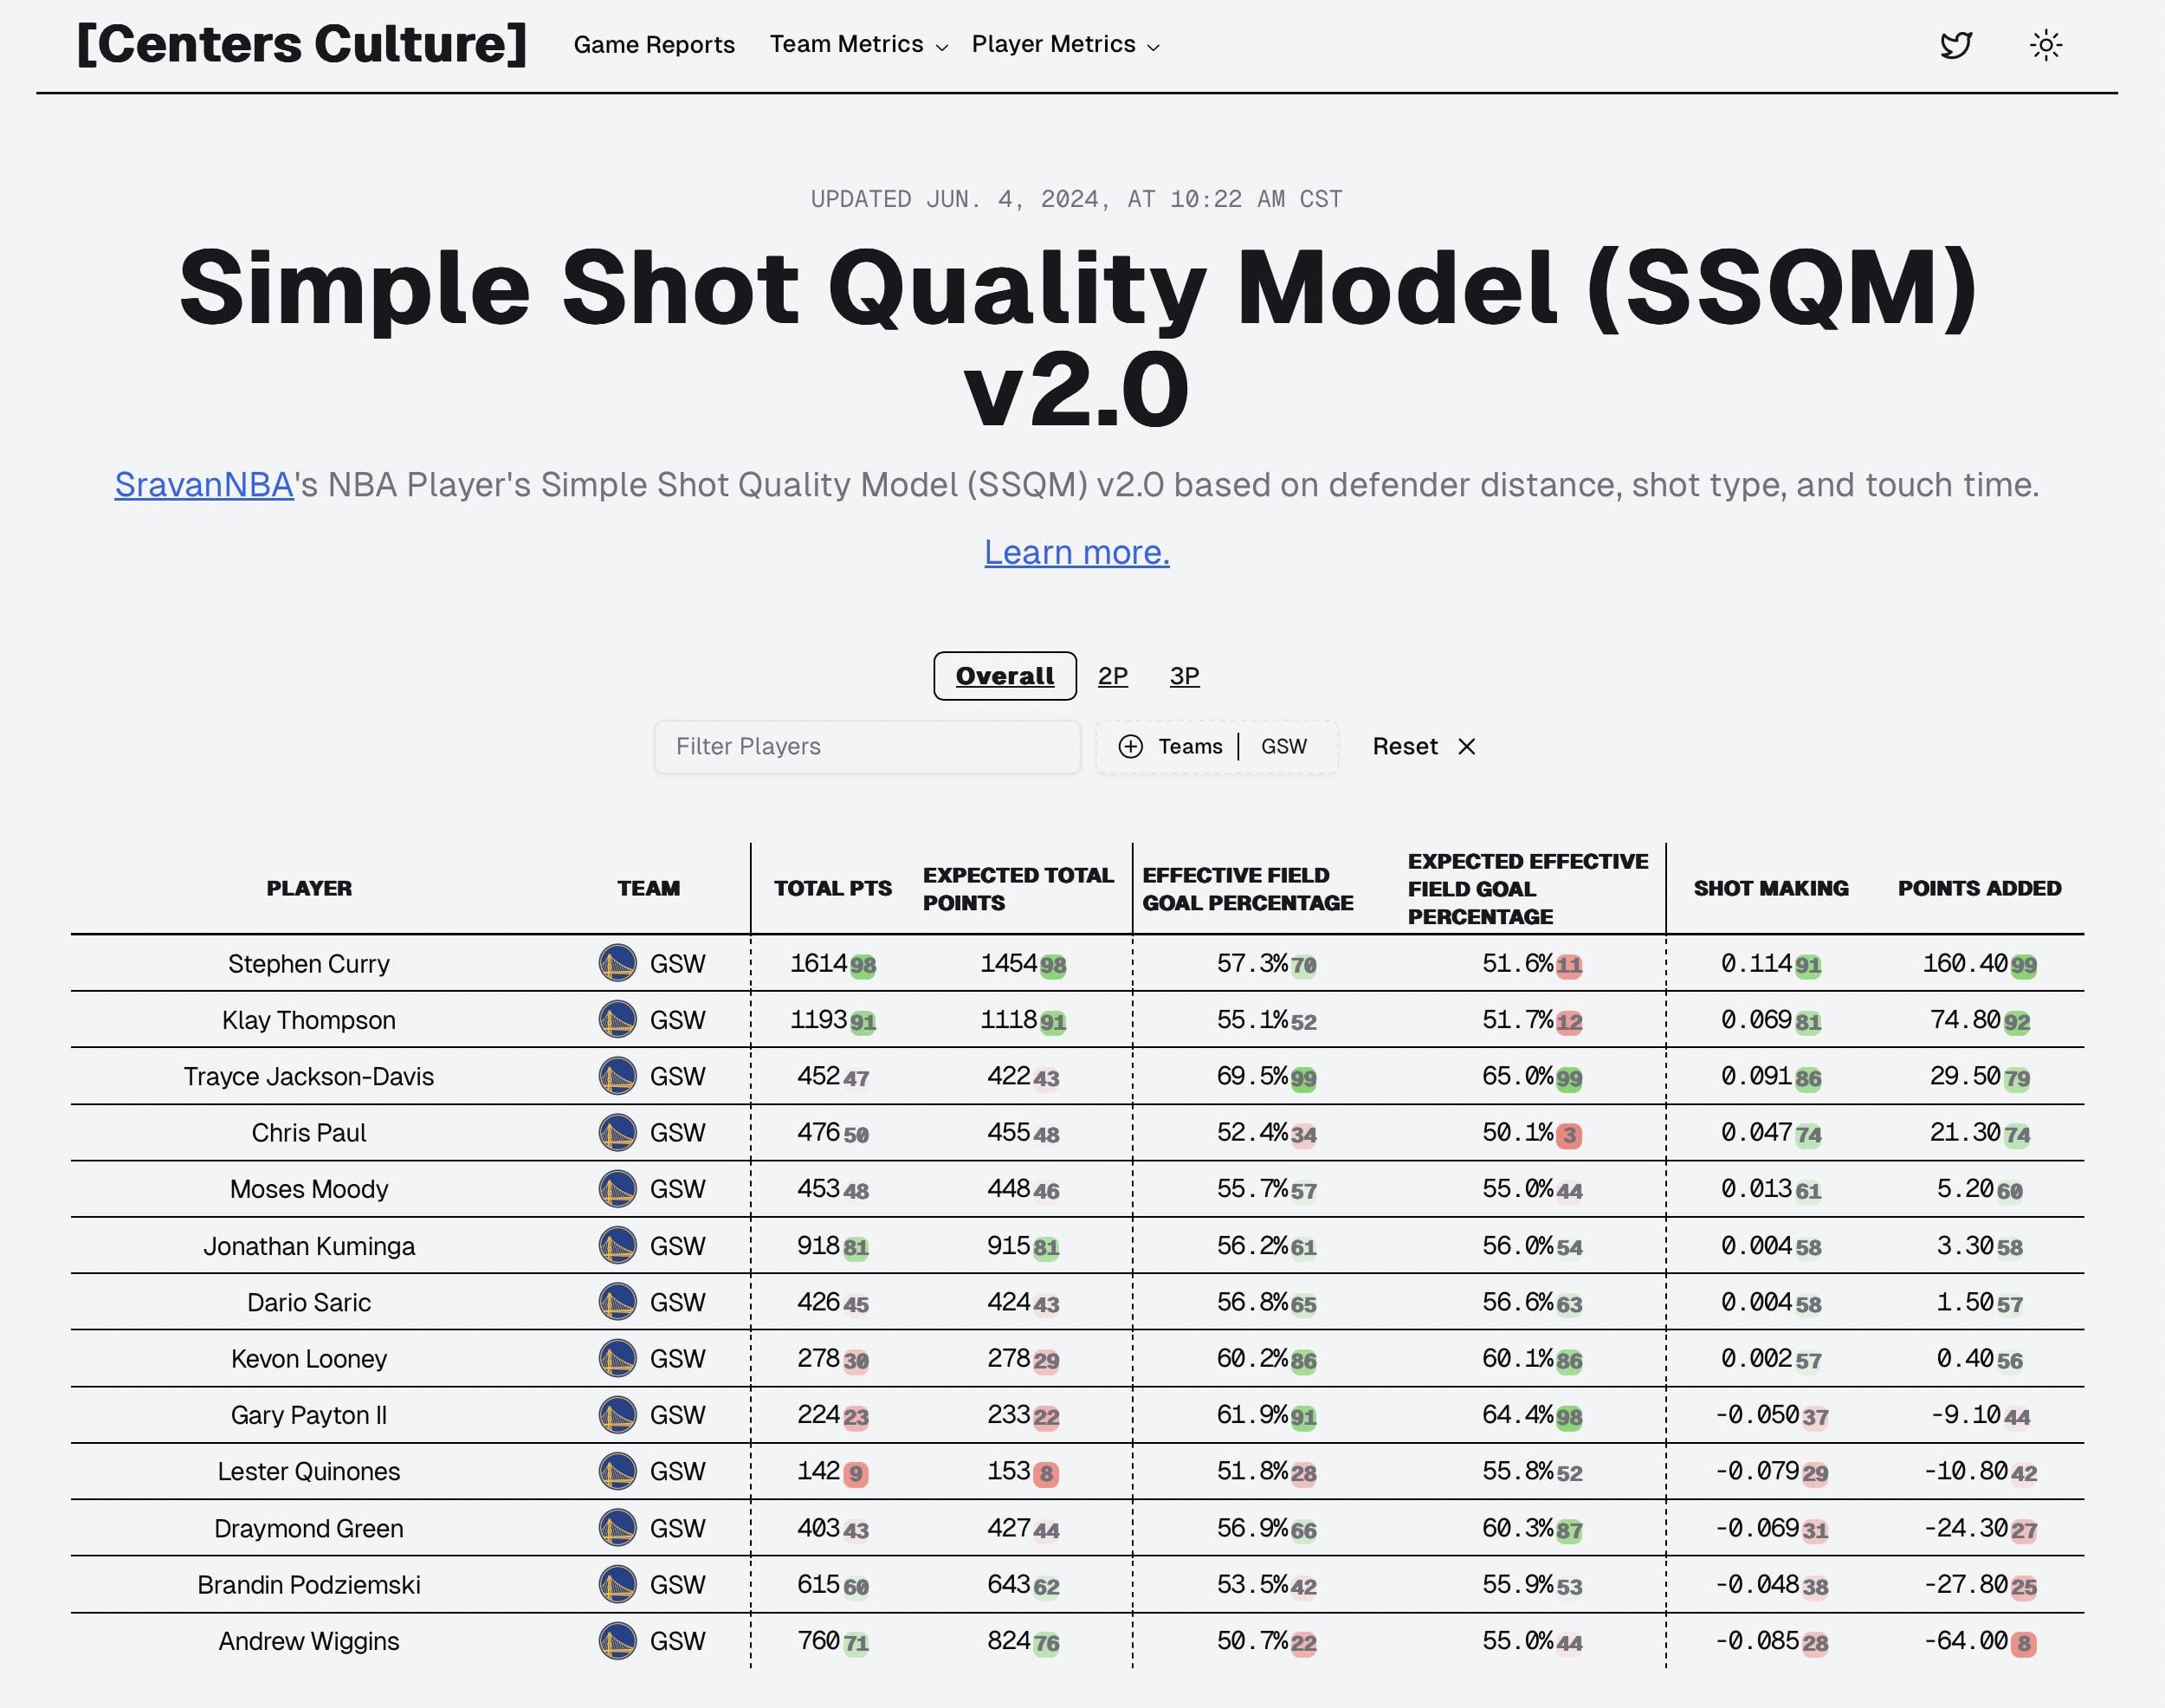Click the X icon next to Reset
The height and width of the screenshot is (1708, 2165).
(x=1466, y=747)
